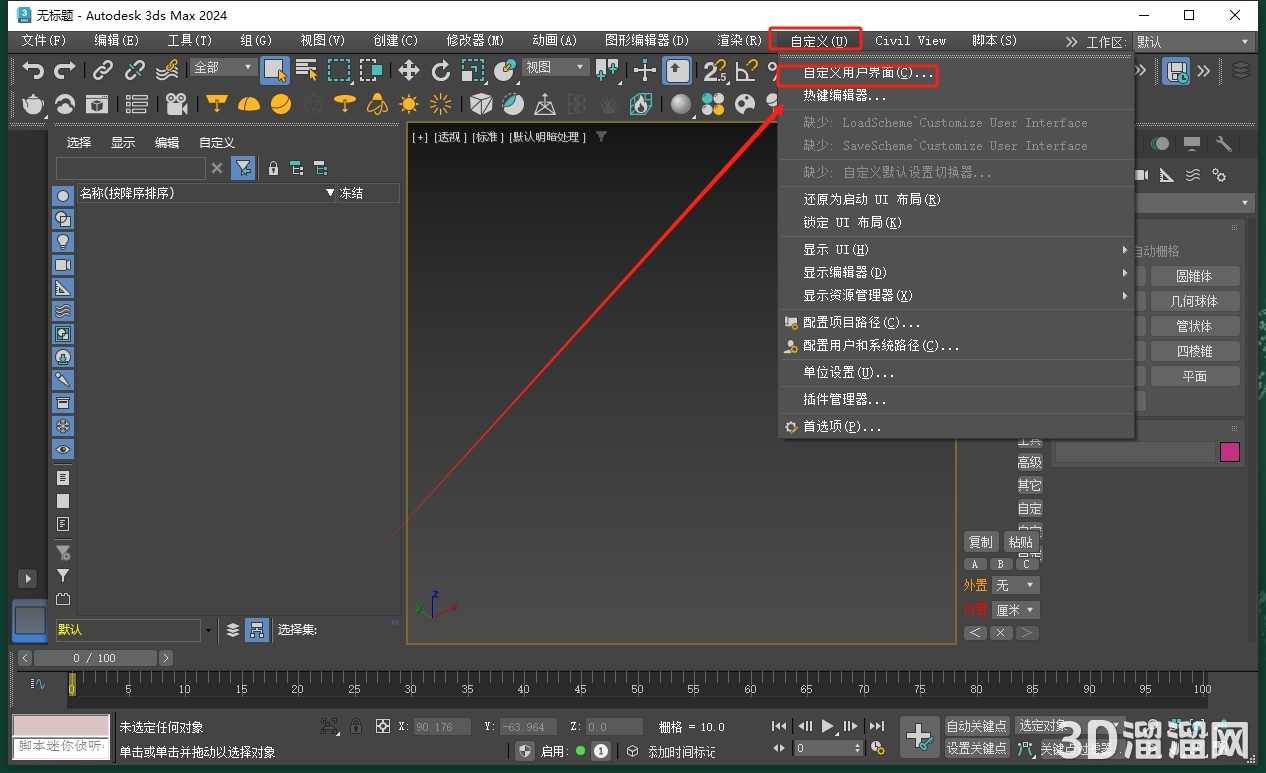Click the 管状体 primitive button
This screenshot has width=1266, height=773.
[x=1195, y=326]
